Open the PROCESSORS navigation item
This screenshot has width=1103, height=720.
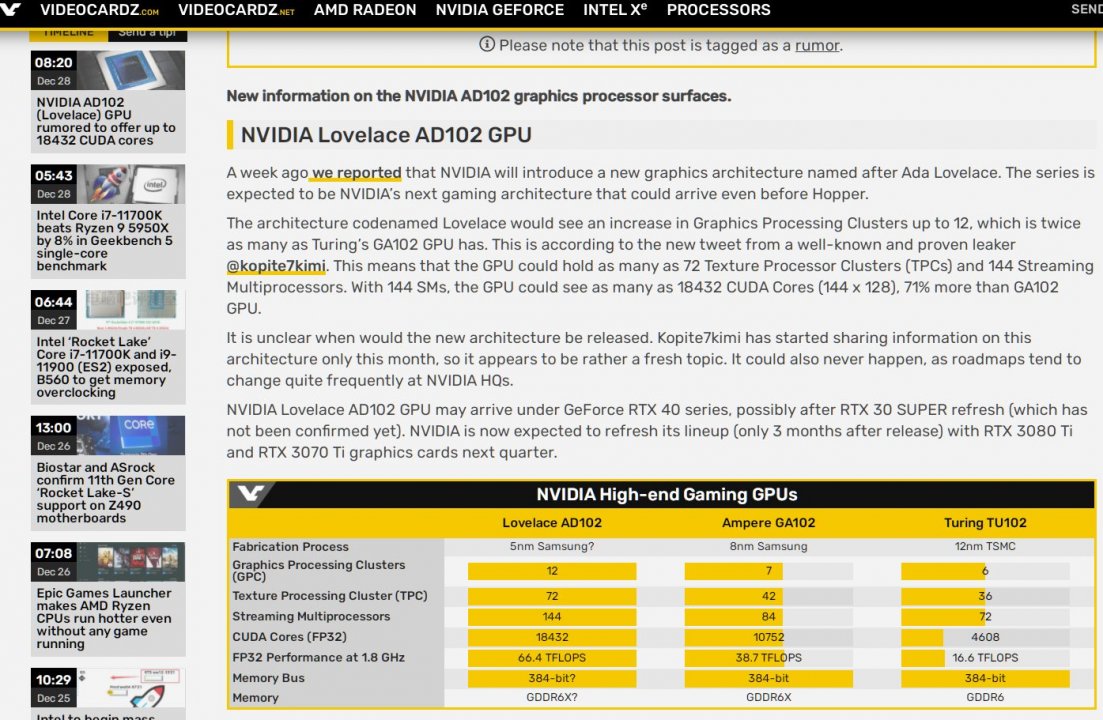(x=718, y=10)
